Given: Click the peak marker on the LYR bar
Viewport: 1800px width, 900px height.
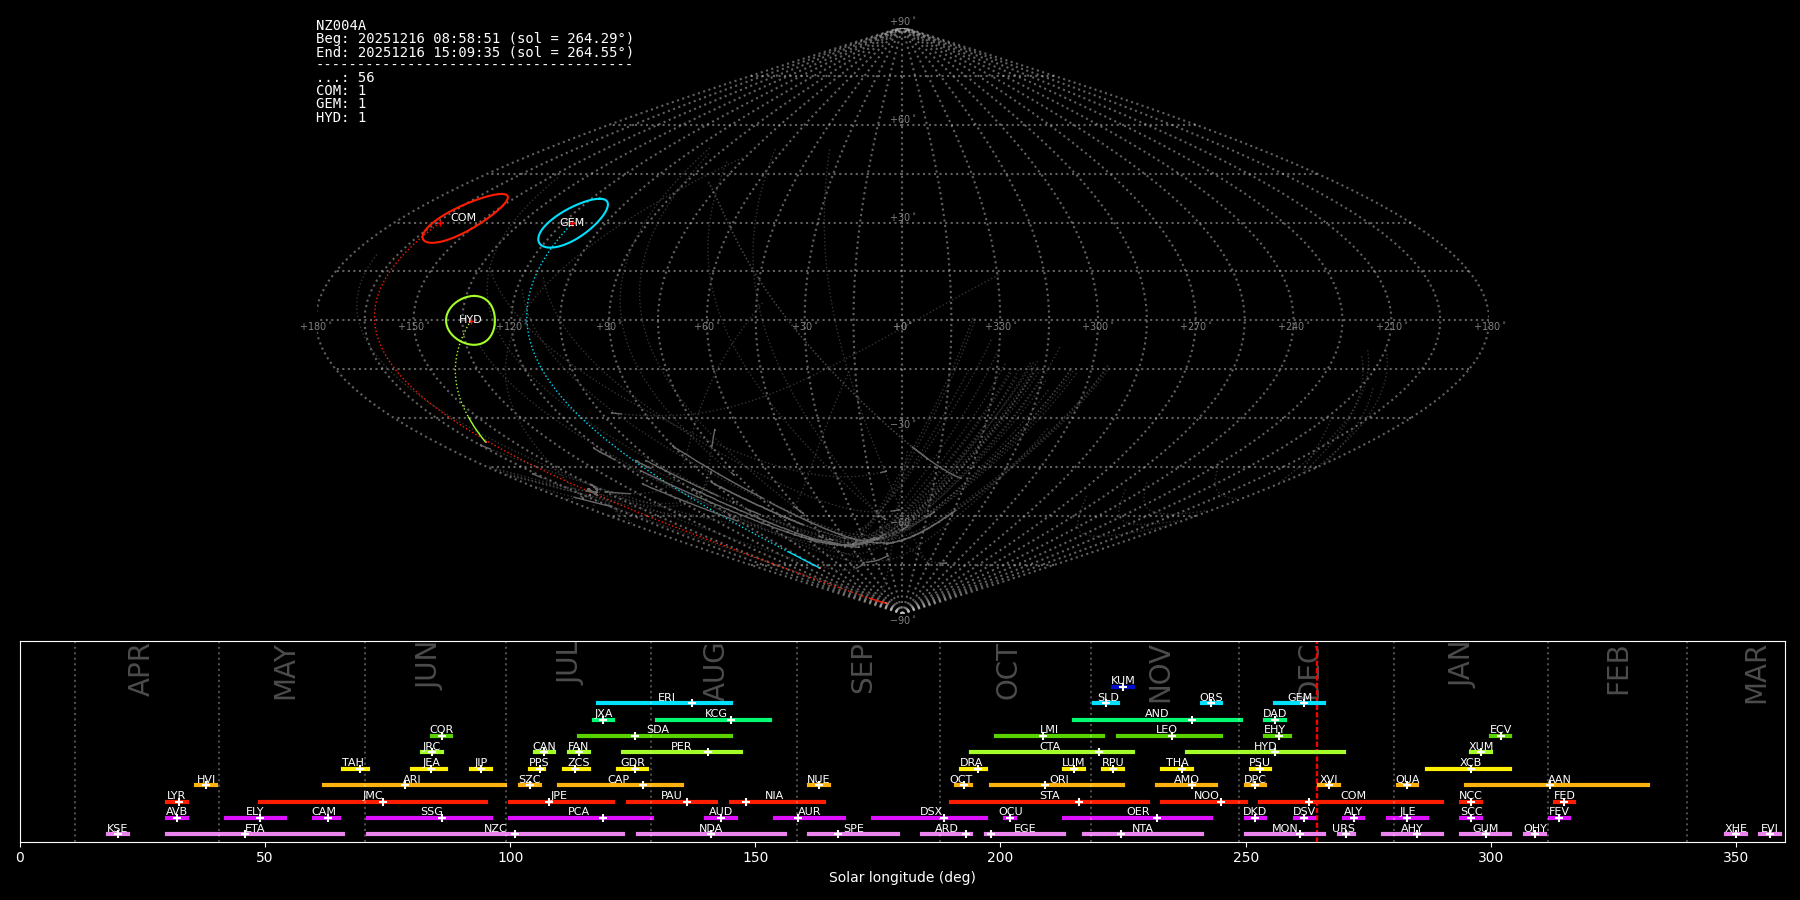Looking at the screenshot, I should pyautogui.click(x=179, y=802).
